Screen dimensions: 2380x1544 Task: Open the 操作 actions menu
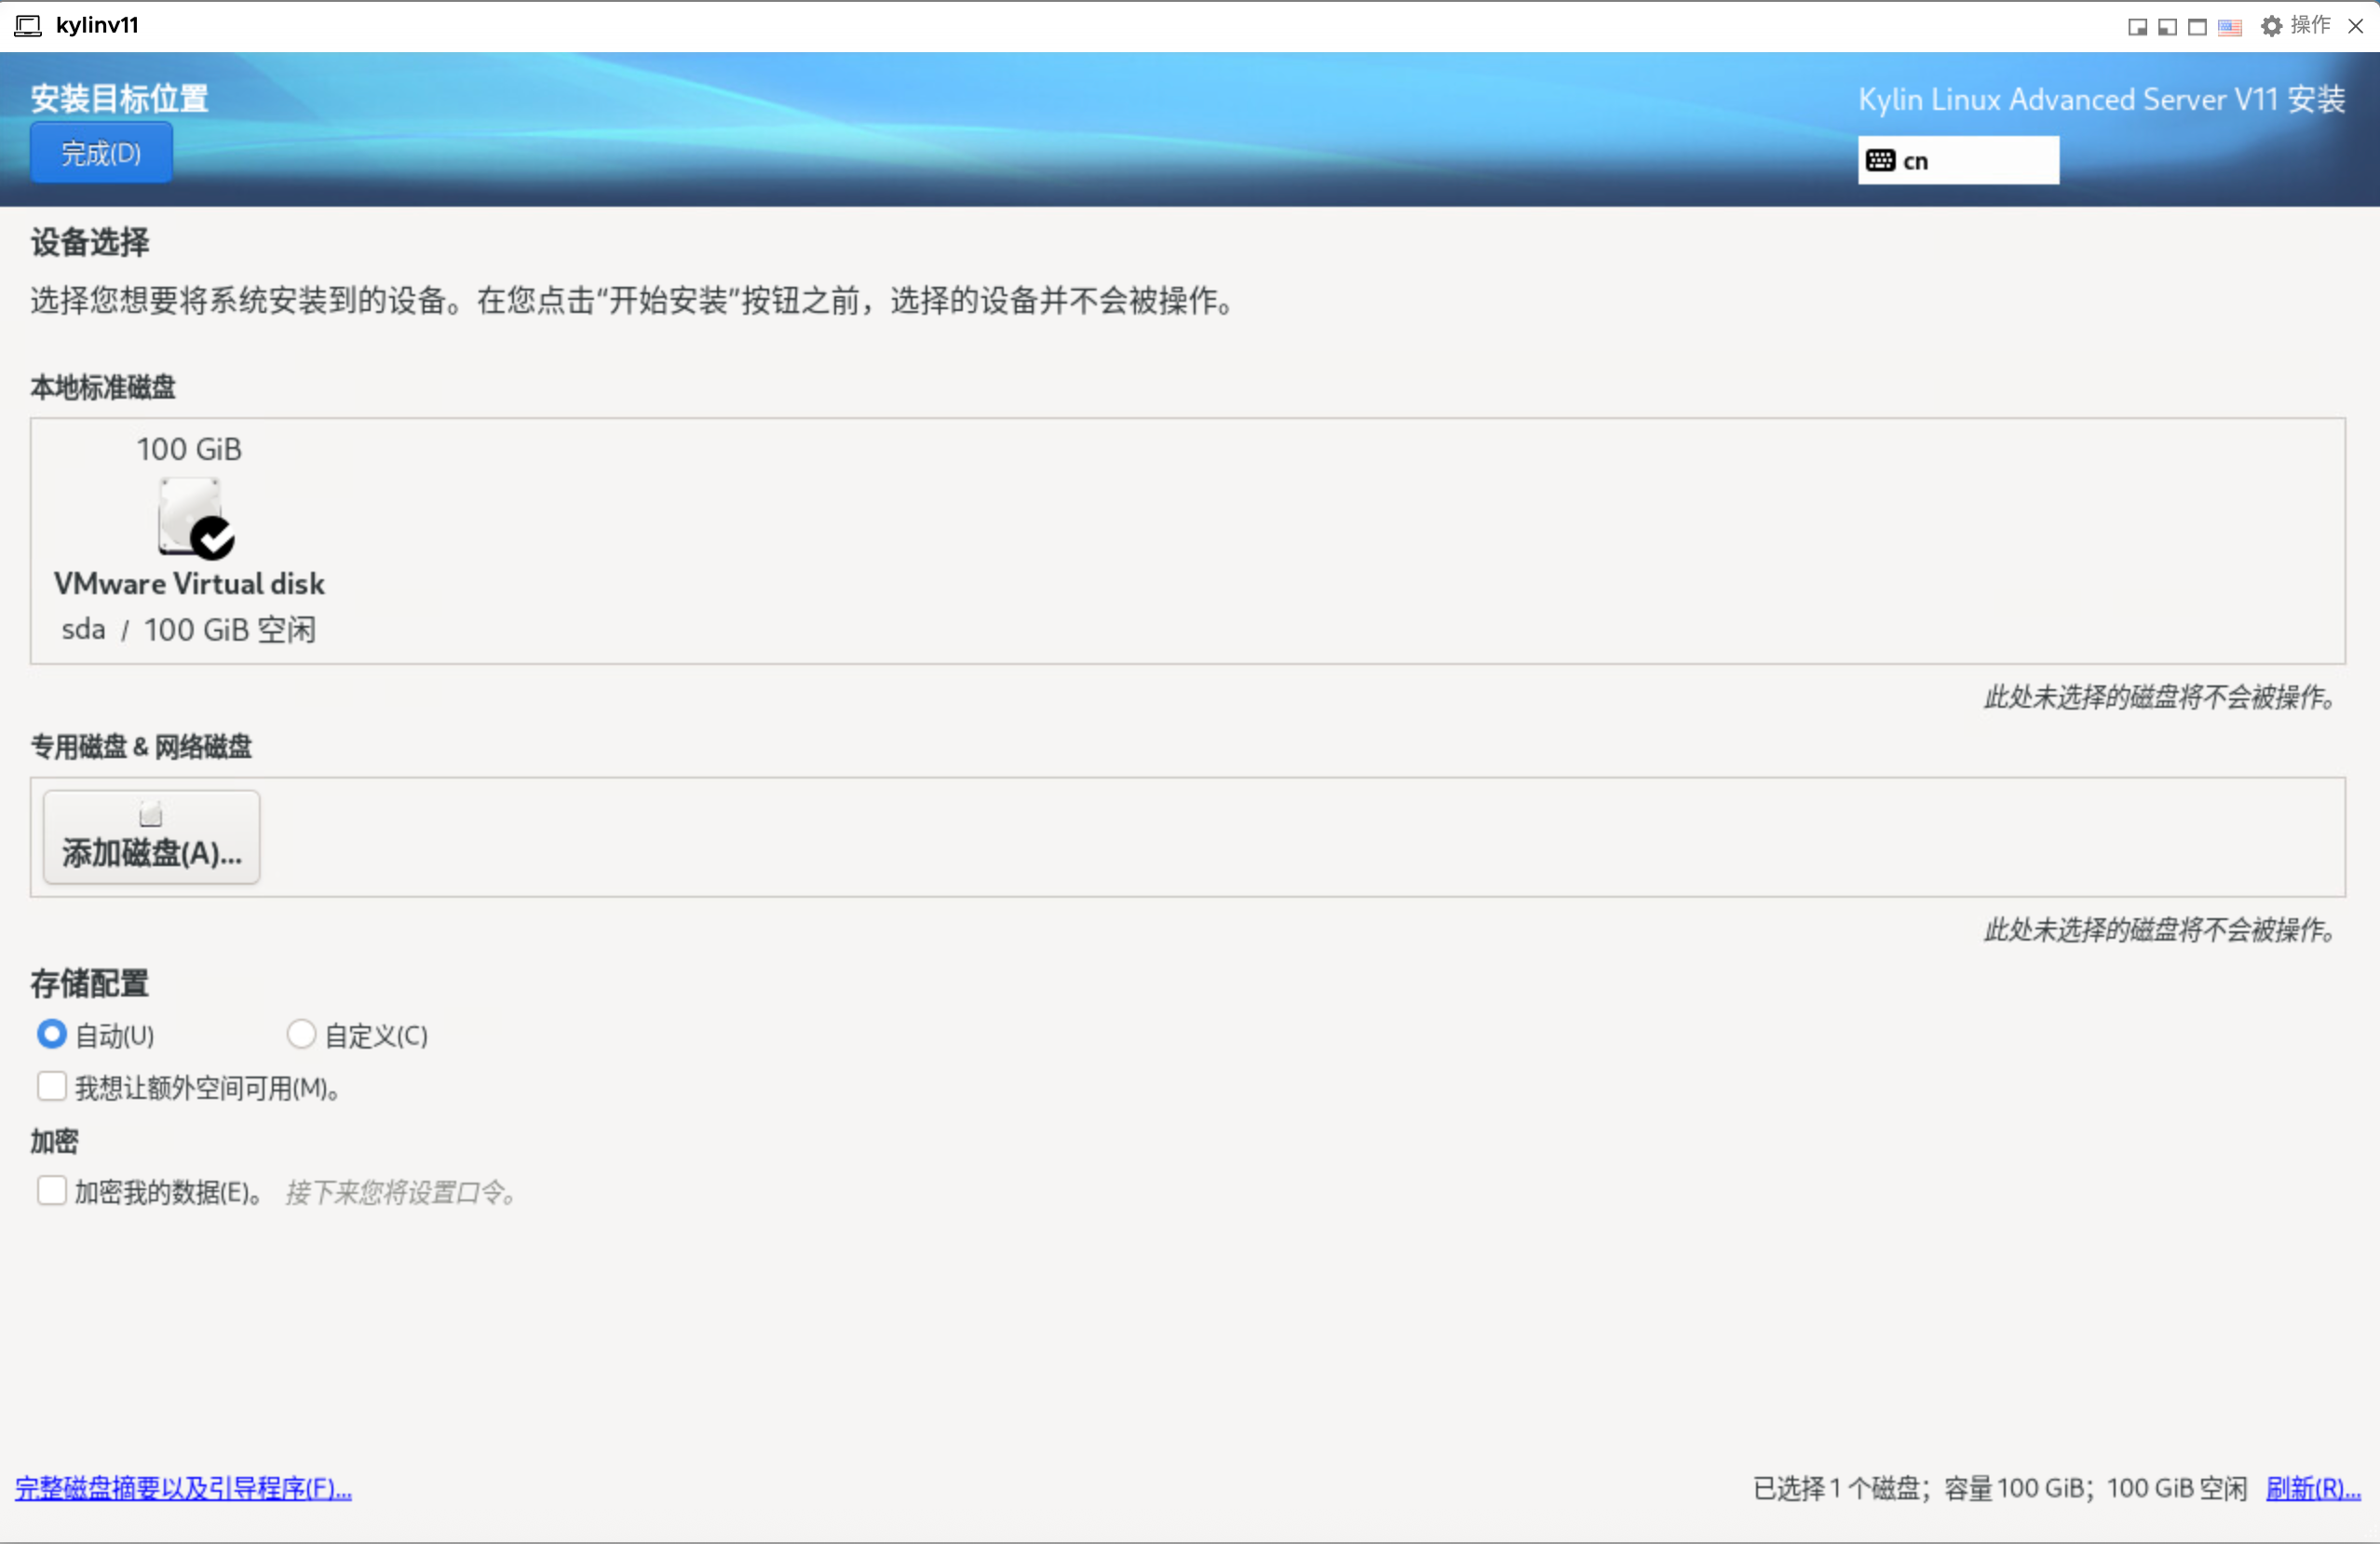(2310, 26)
